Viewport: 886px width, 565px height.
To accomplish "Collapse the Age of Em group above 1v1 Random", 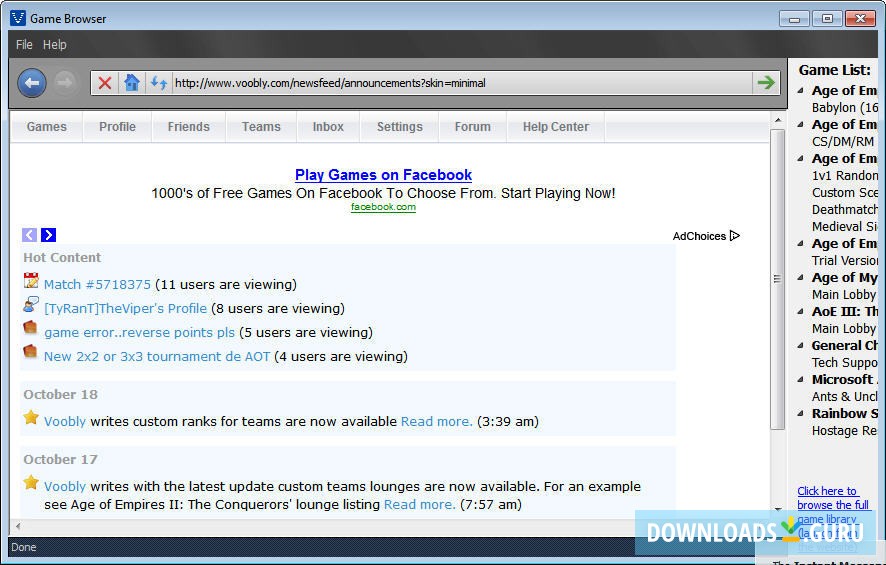I will (x=801, y=158).
